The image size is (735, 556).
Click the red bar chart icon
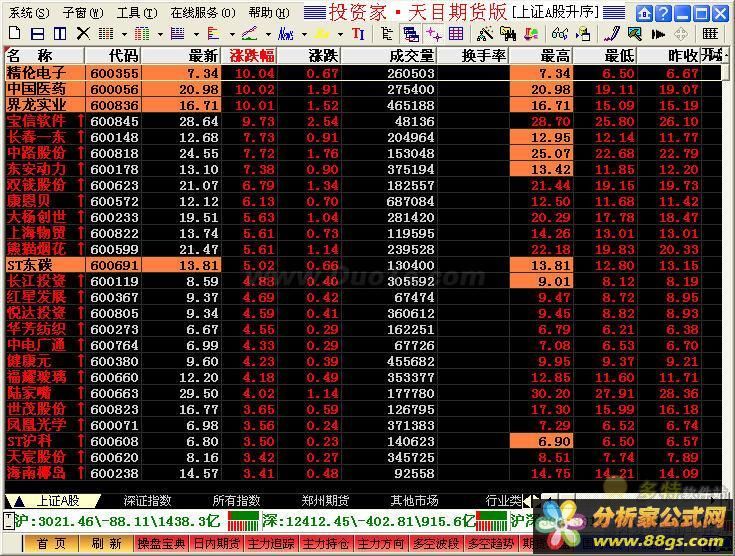click(x=214, y=34)
